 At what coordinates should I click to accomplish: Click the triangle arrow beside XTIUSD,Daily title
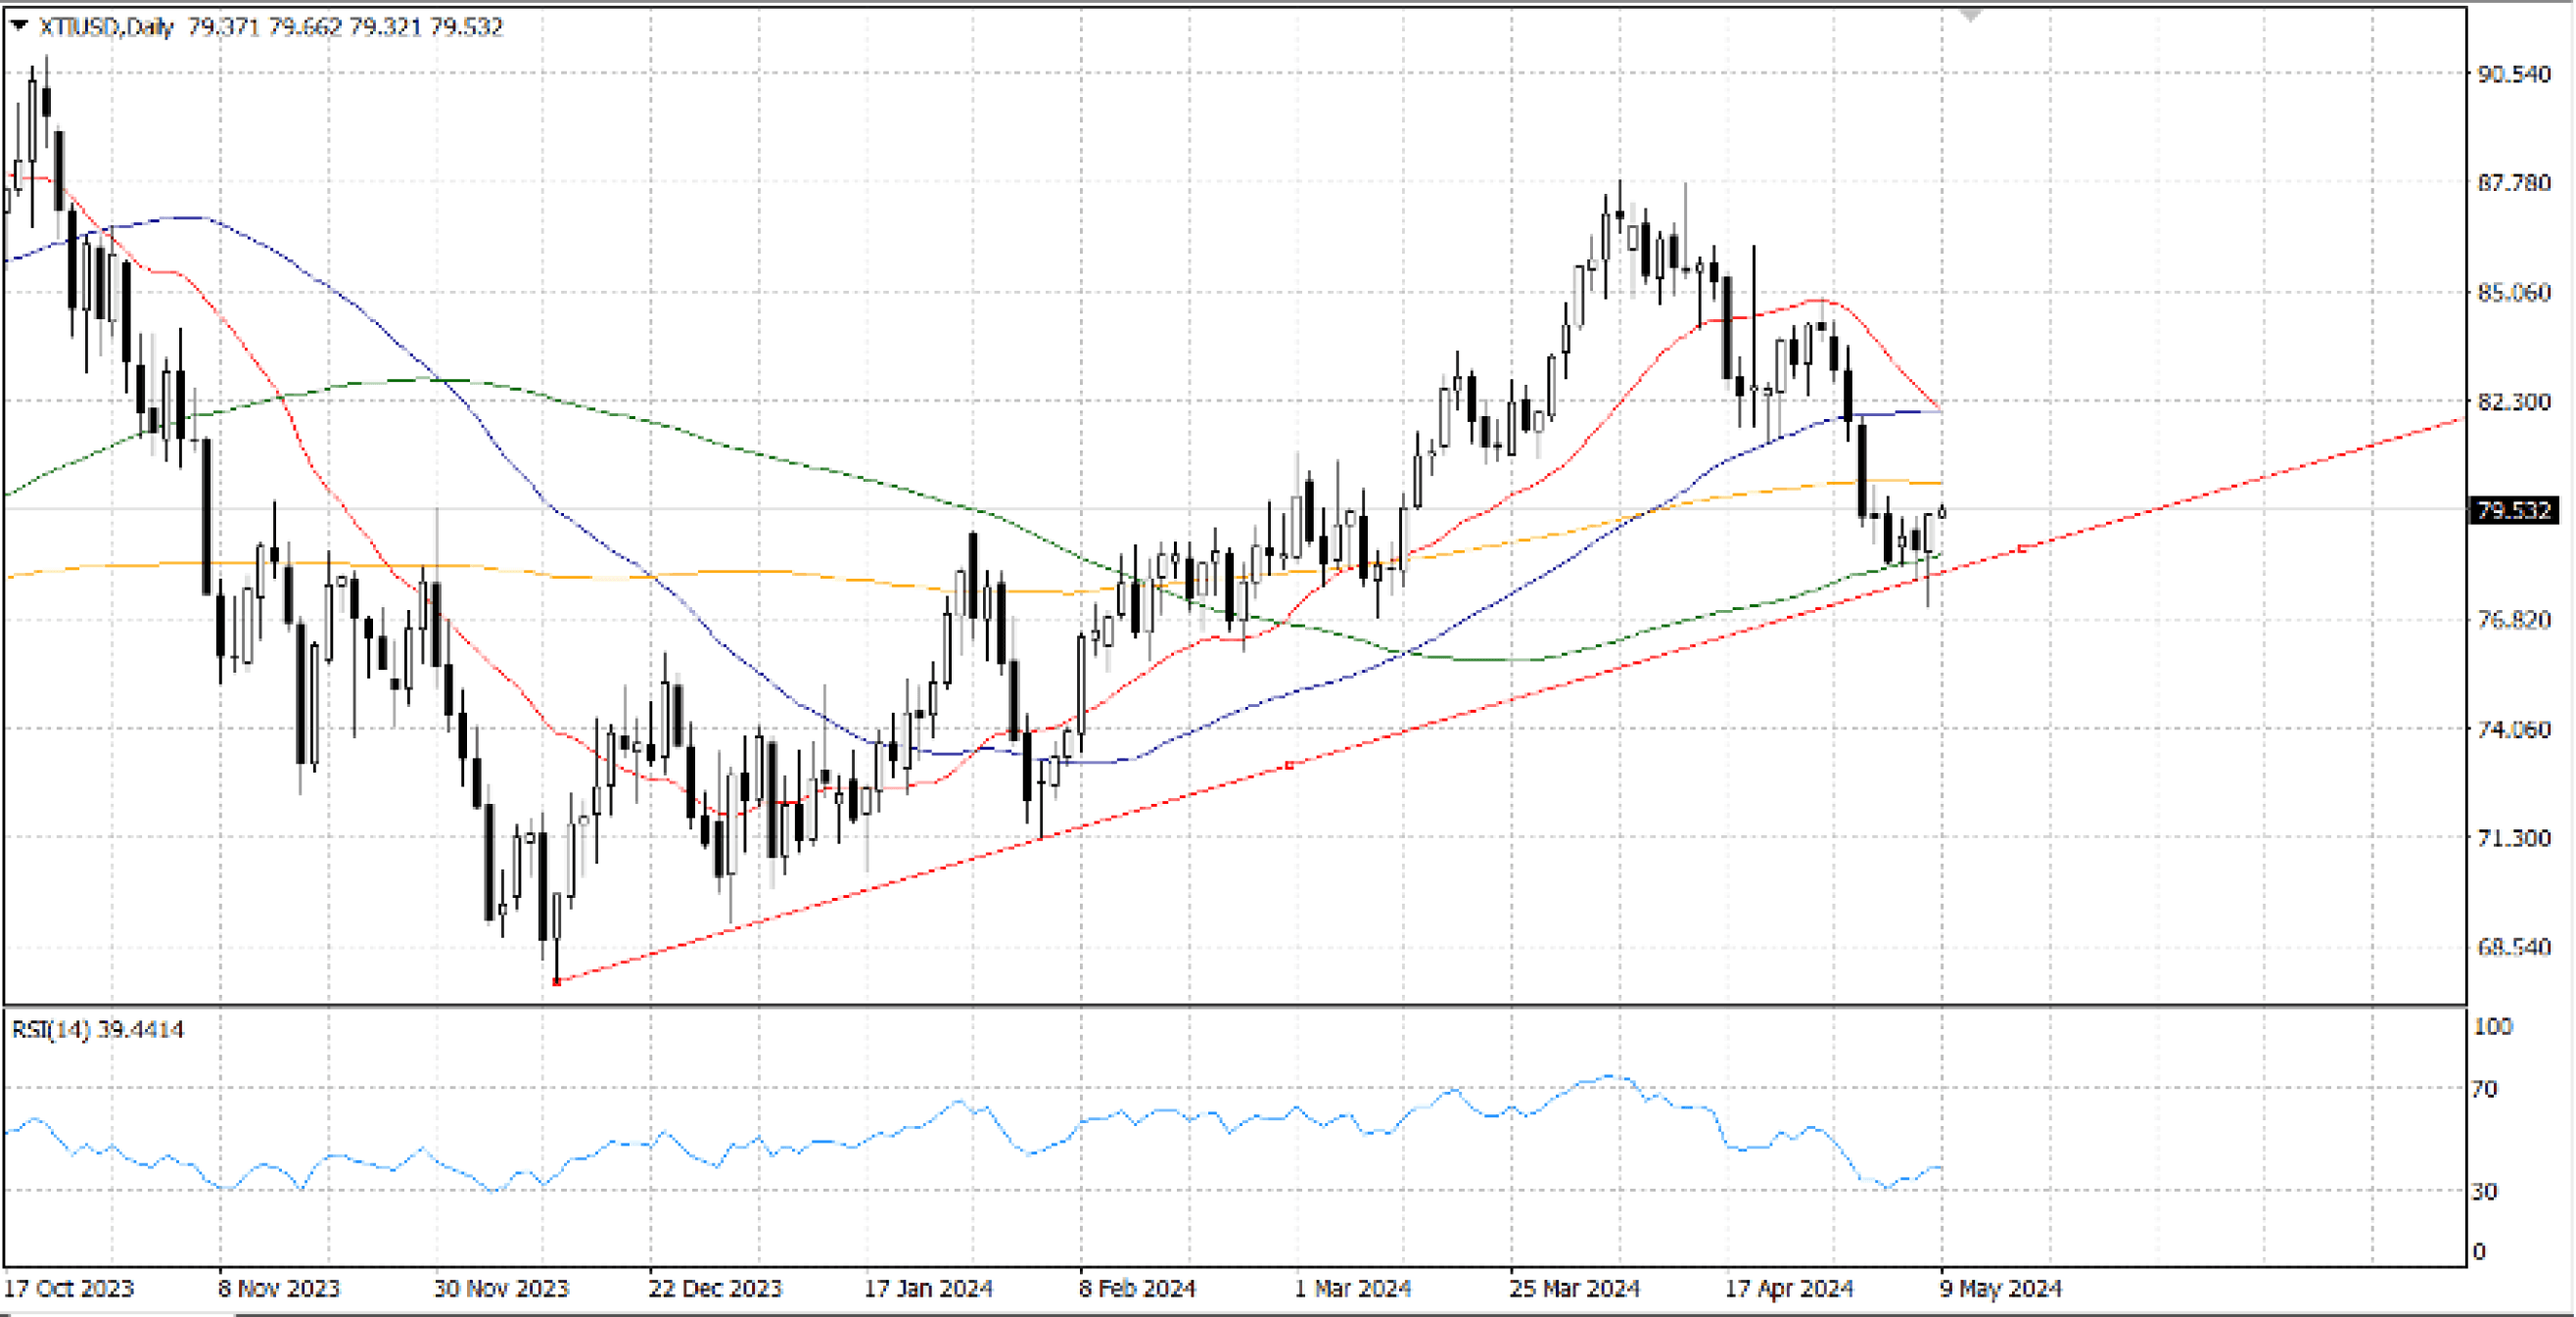[19, 26]
